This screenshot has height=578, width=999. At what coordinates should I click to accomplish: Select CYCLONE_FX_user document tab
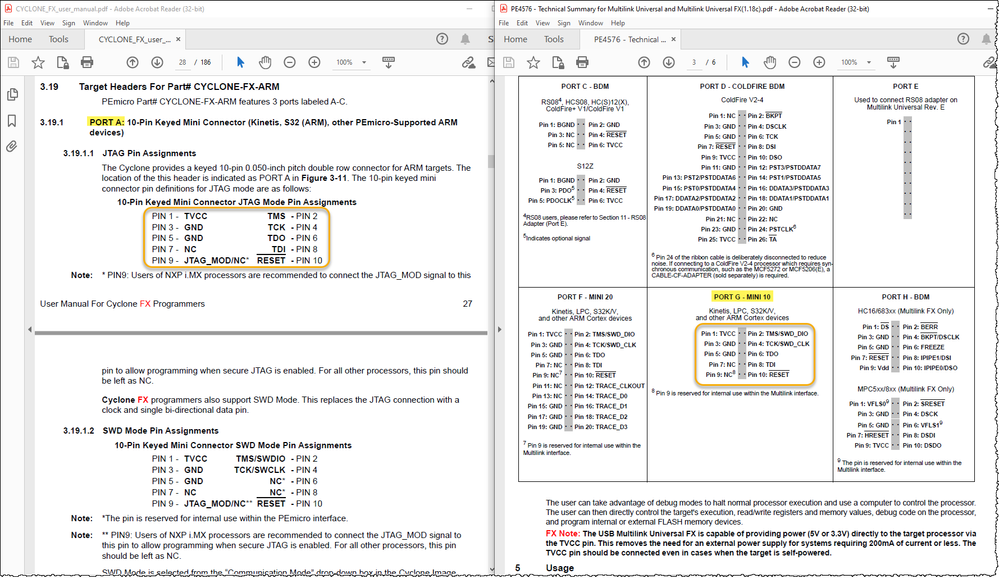coord(134,39)
